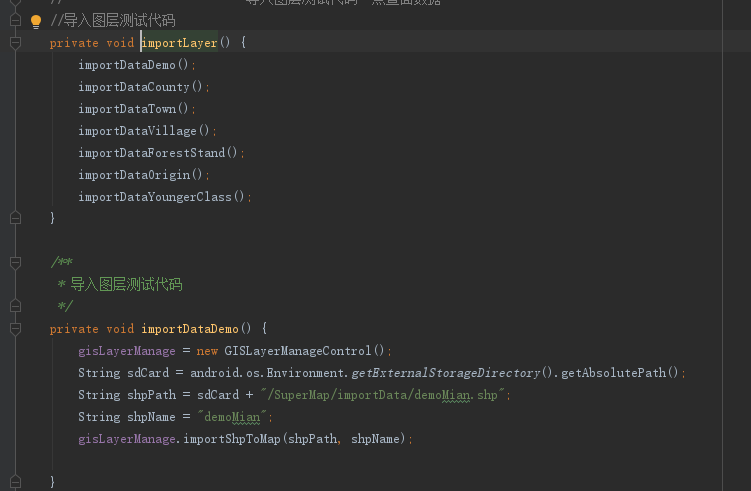Click the importDataOrigin() call
The image size is (751, 491).
[x=140, y=175]
